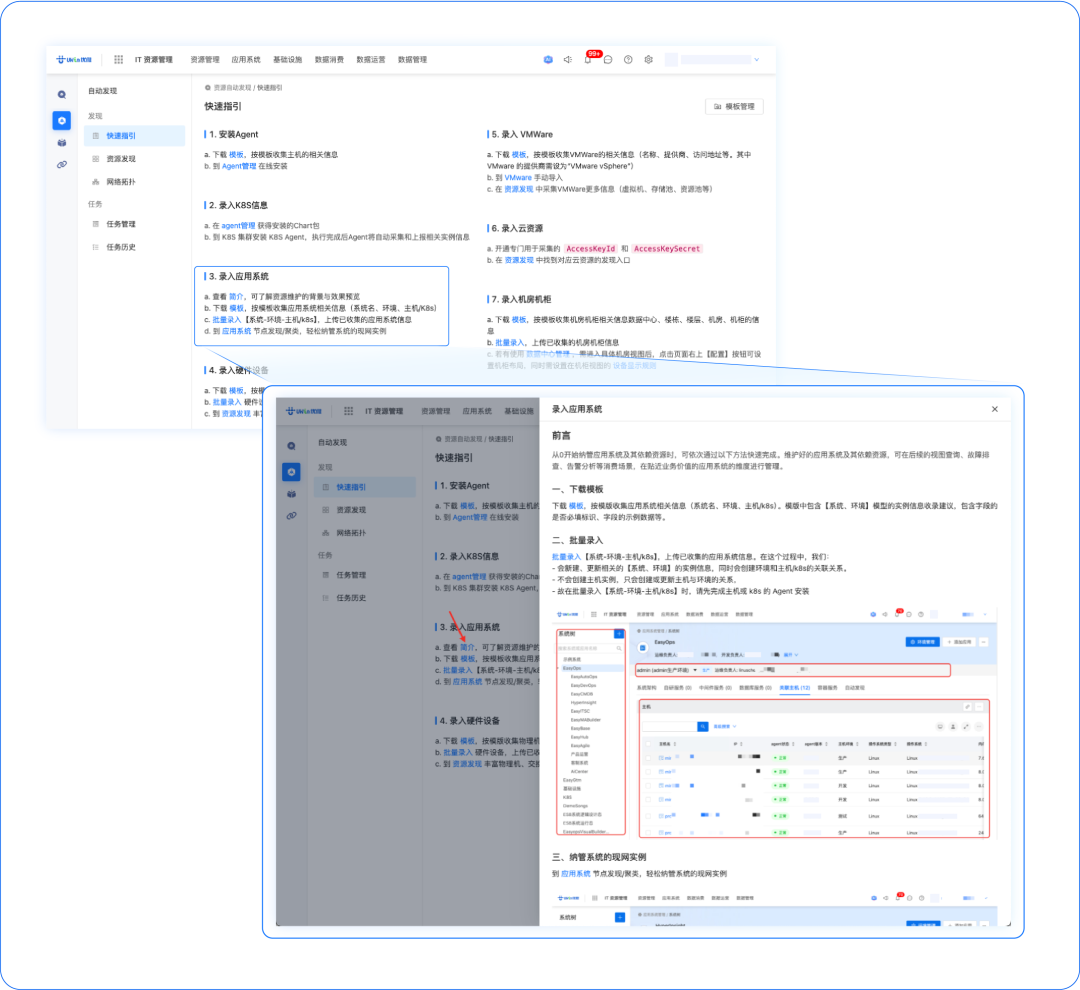Screen dimensions: 1080x990
Task: Open 数据运营 menu in upper header
Action: click(x=371, y=60)
